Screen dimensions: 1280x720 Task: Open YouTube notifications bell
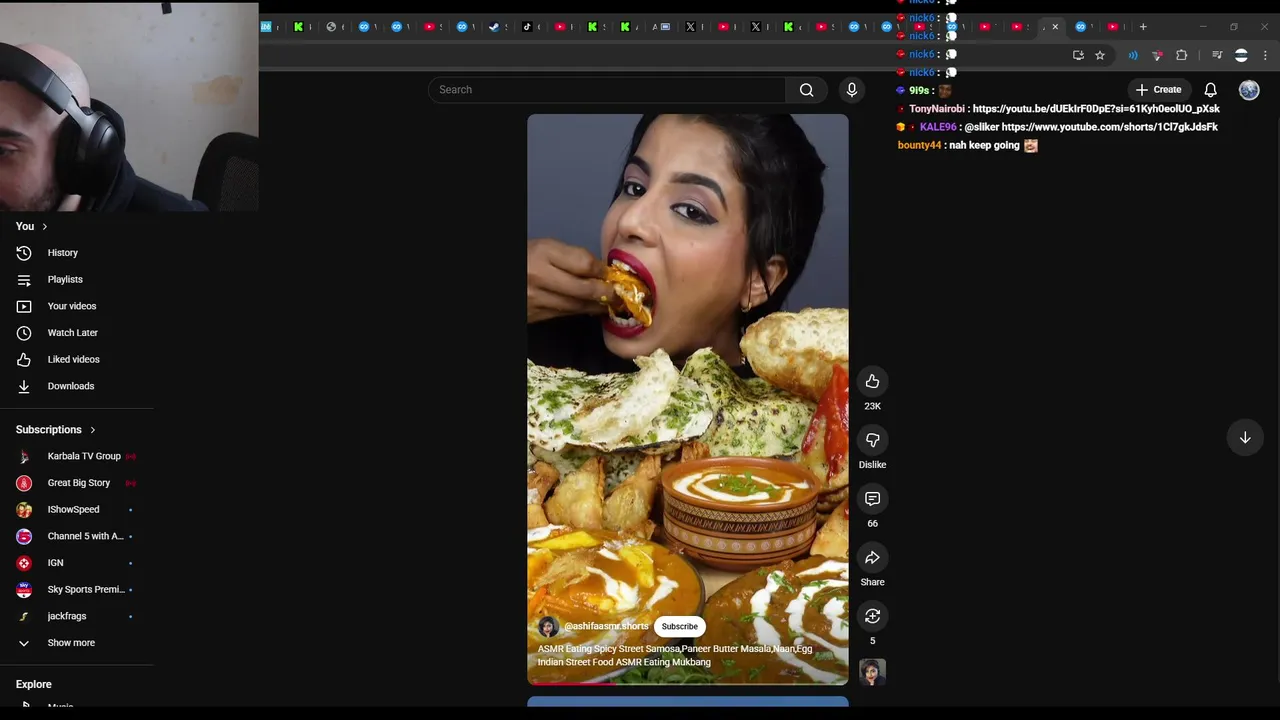1210,90
